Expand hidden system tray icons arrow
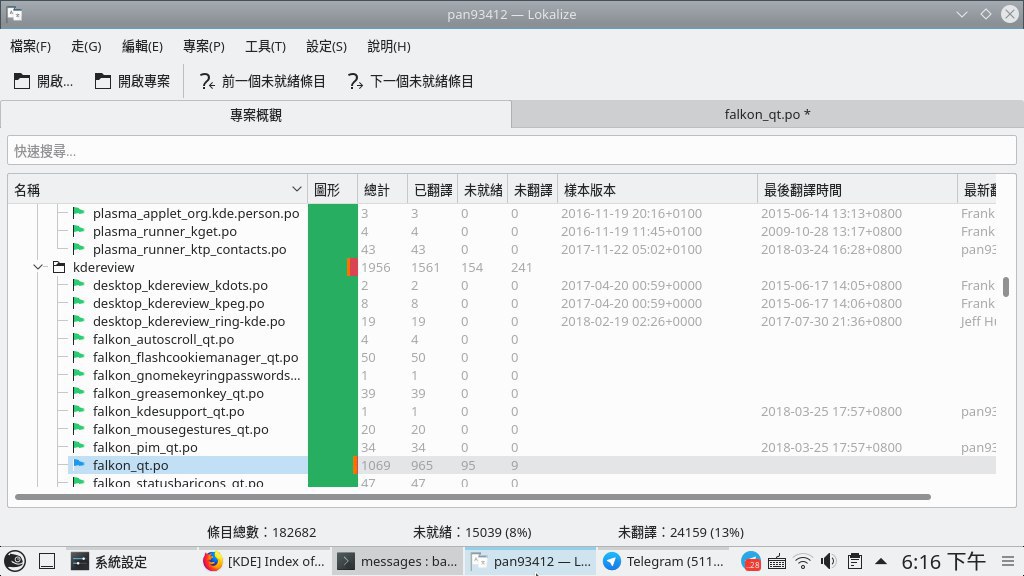This screenshot has height=576, width=1024. 880,561
